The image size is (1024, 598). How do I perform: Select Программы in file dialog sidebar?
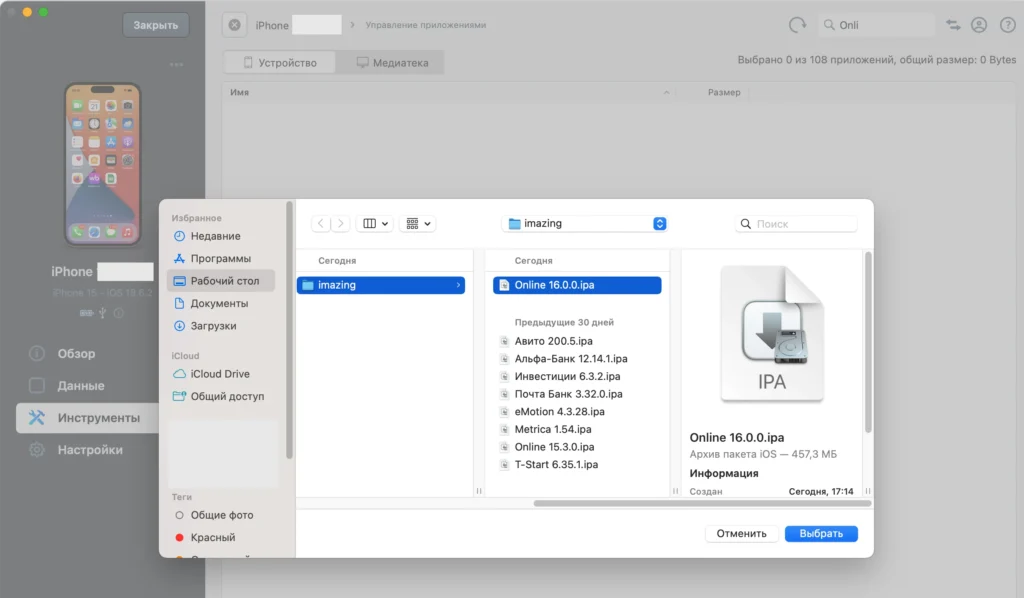[x=221, y=259]
